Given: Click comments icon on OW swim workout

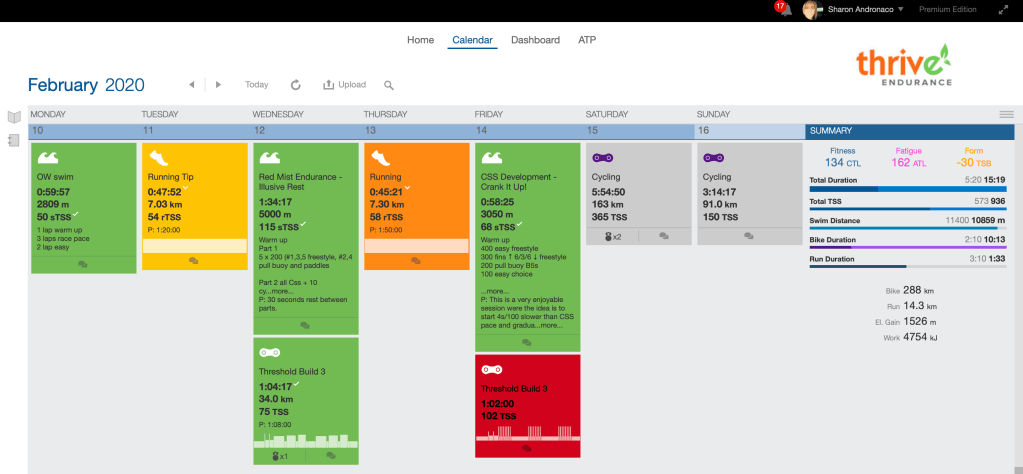Looking at the screenshot, I should tap(82, 264).
